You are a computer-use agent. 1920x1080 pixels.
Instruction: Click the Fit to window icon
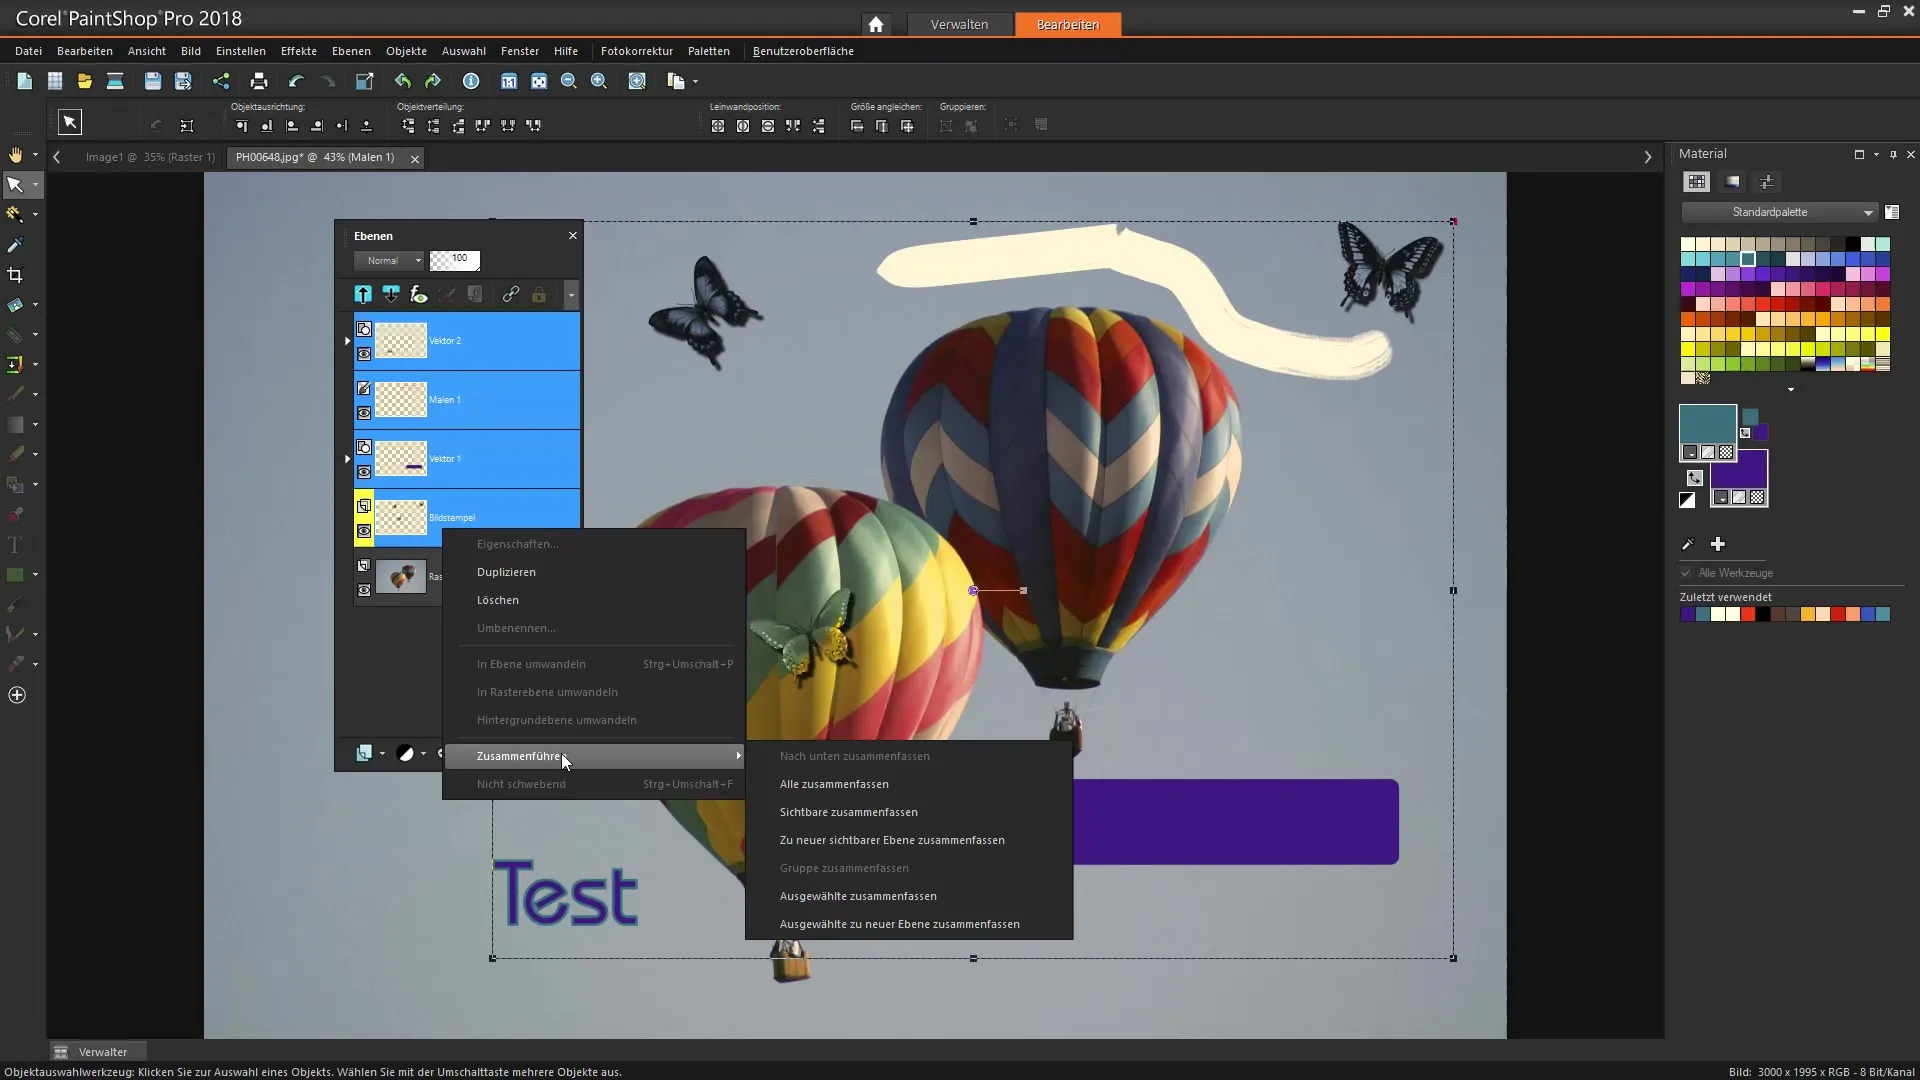point(539,81)
